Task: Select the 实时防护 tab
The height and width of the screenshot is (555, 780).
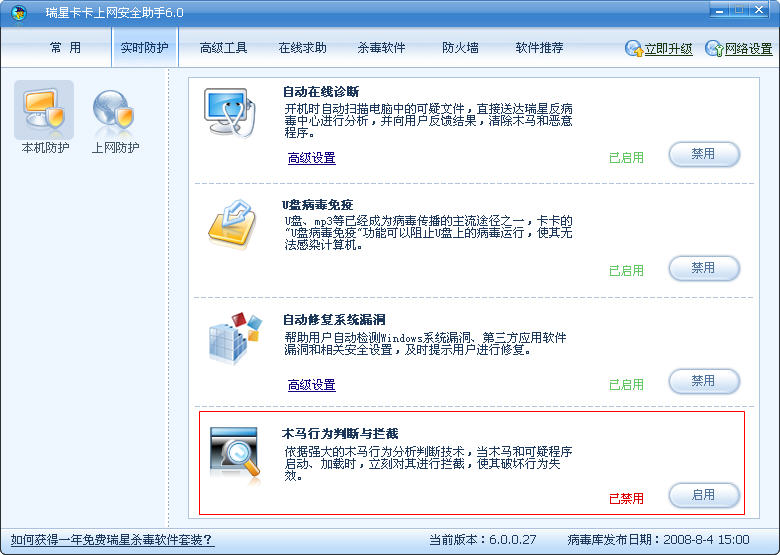Action: (145, 48)
